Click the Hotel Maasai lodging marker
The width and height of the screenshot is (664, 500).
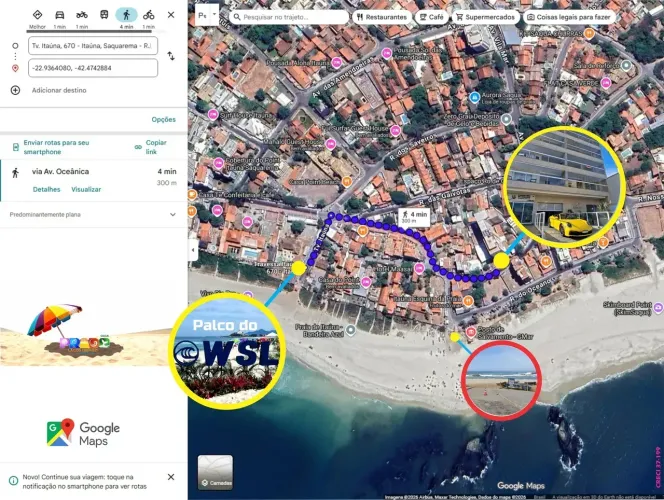[419, 268]
